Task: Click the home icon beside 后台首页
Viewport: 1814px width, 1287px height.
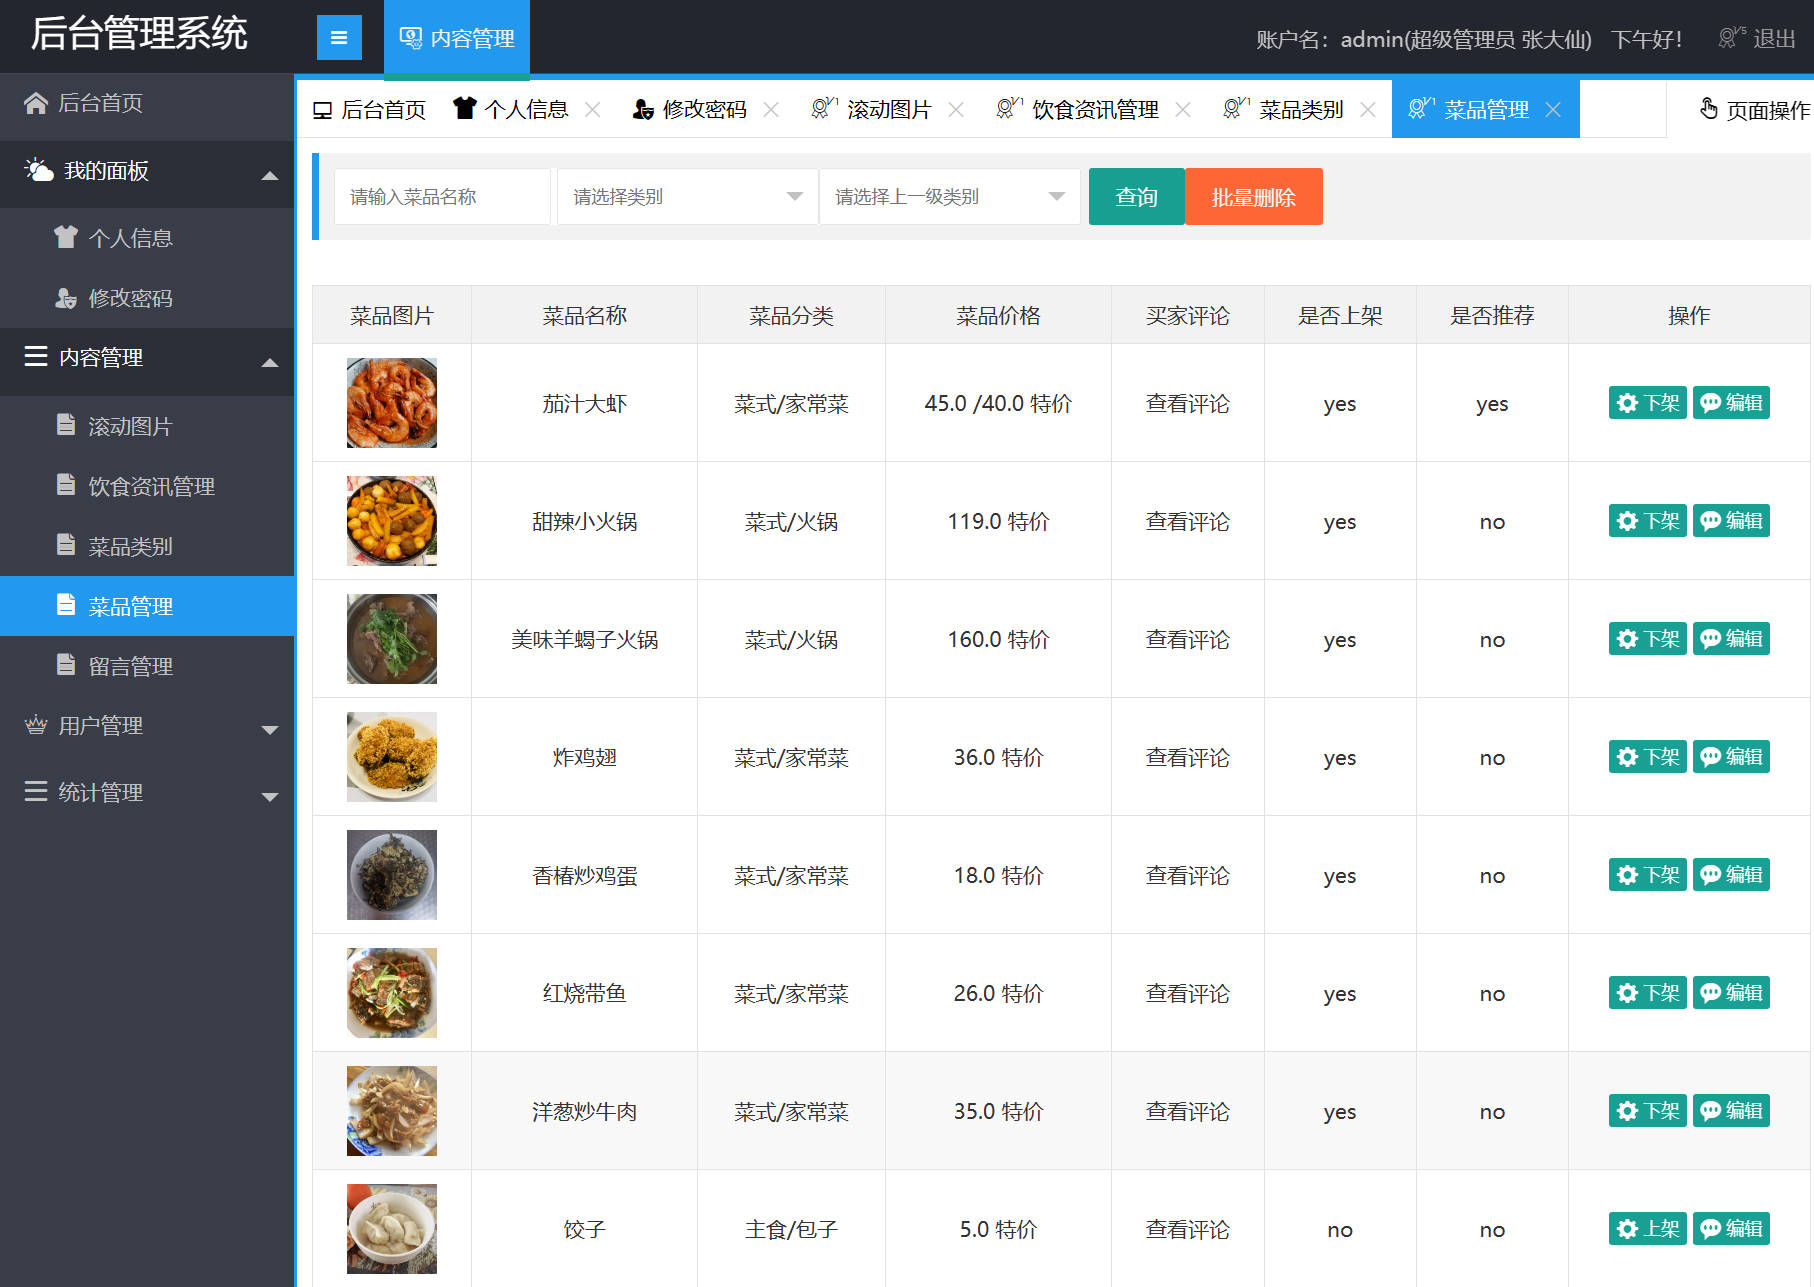Action: (x=36, y=102)
